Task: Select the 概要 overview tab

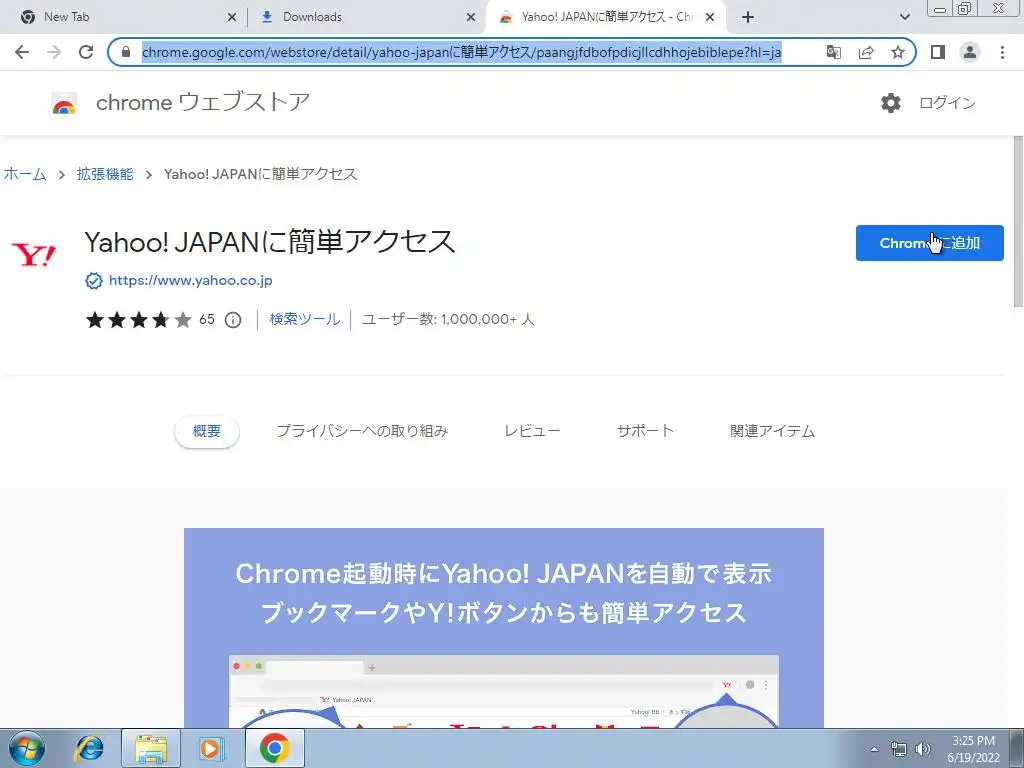Action: tap(206, 431)
